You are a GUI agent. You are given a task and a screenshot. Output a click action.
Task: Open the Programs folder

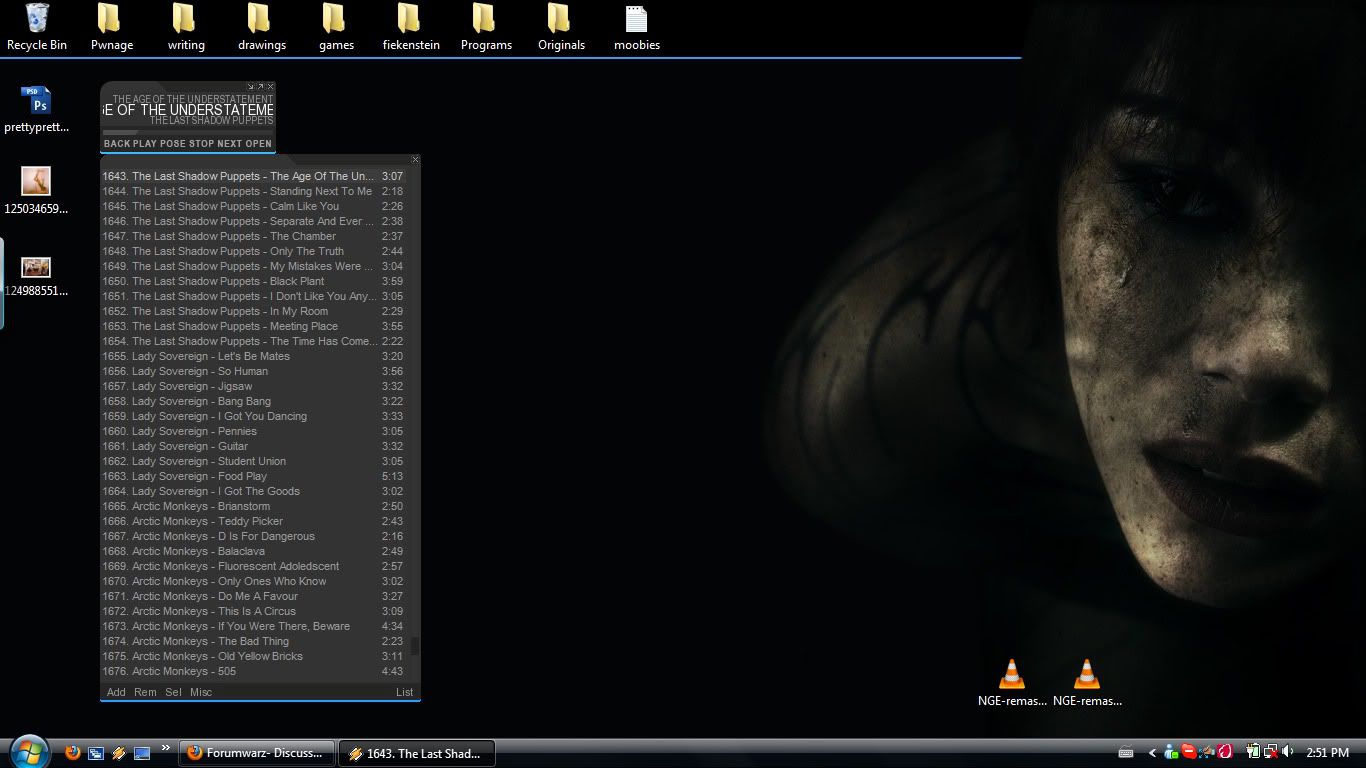(x=486, y=27)
